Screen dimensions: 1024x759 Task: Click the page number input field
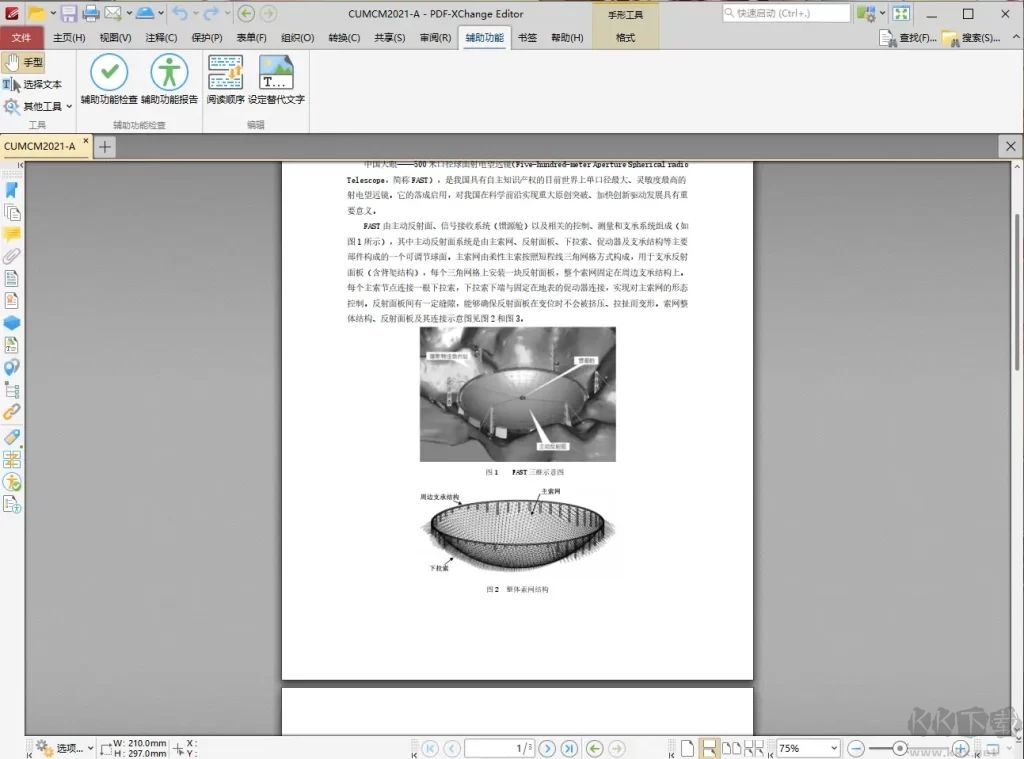[x=500, y=747]
